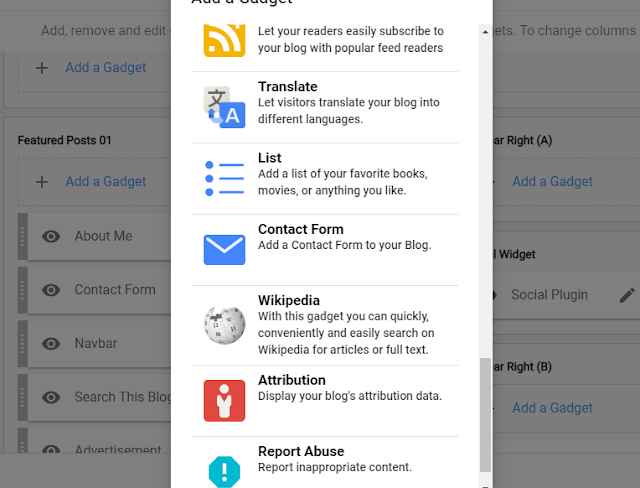Choose the bulleted List gadget icon
Viewport: 640px width, 488px height.
click(224, 178)
